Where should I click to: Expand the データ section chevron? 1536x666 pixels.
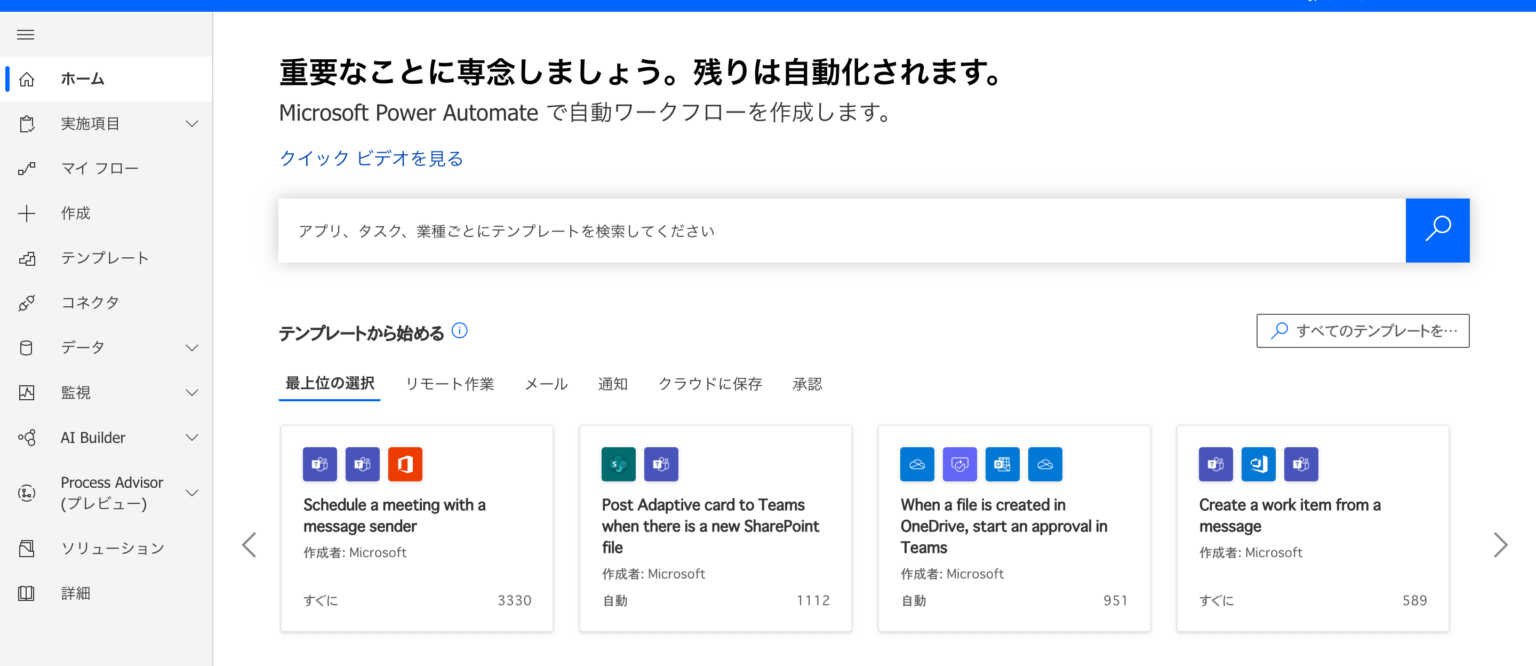(x=192, y=348)
